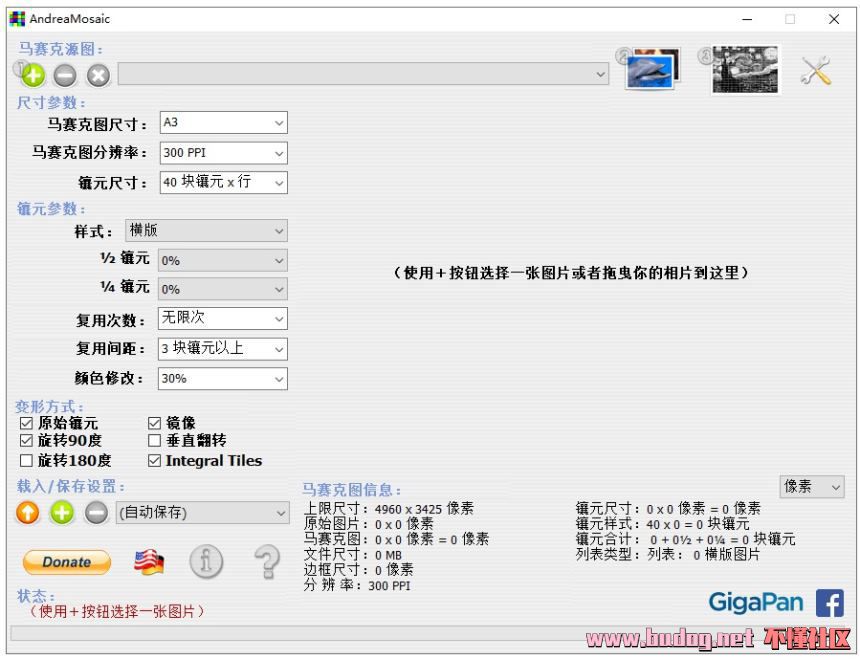This screenshot has width=860, height=659.
Task: Open the 样式 横版 dropdown
Action: (206, 231)
